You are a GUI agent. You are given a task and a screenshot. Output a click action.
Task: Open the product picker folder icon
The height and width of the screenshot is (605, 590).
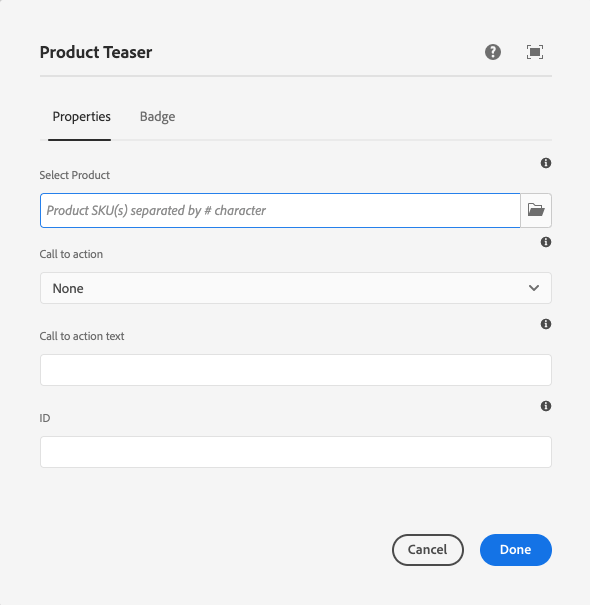click(536, 211)
